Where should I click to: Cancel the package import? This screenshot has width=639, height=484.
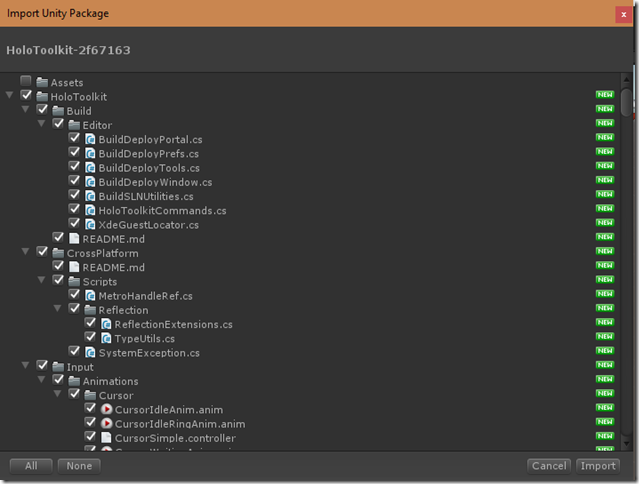point(549,466)
